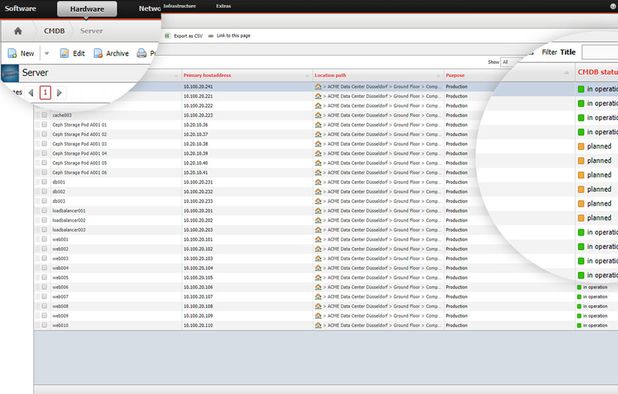Open the Show All dropdown
Screen dimensions: 618x394
tap(511, 62)
